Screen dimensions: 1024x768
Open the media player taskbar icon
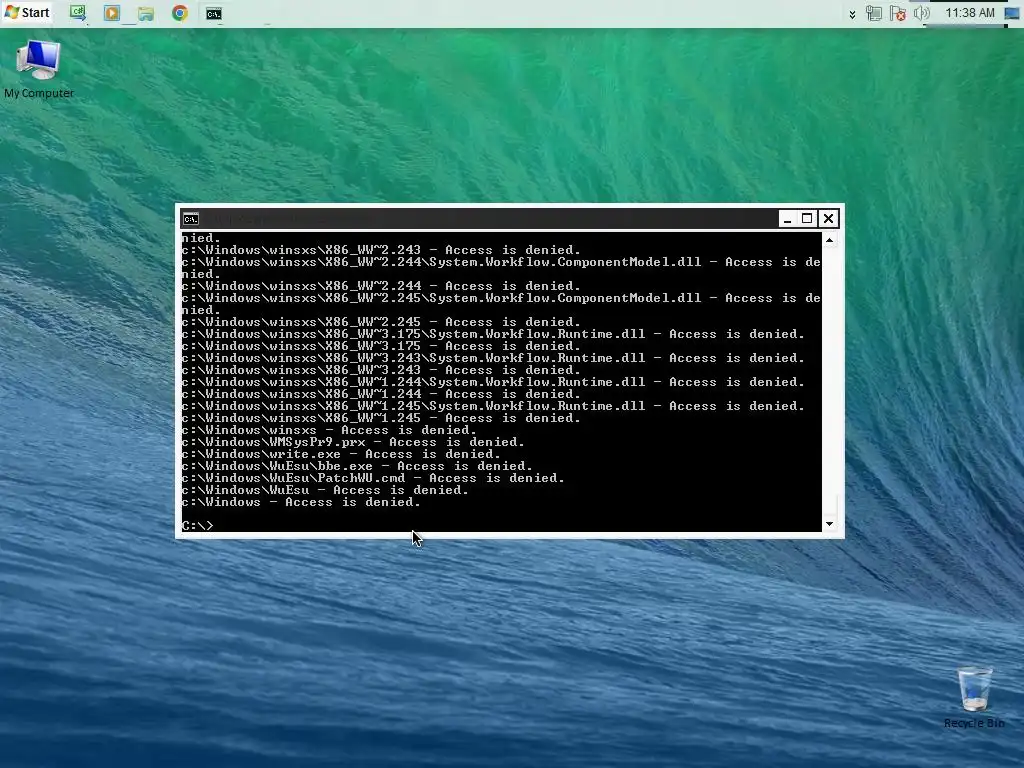coord(112,13)
